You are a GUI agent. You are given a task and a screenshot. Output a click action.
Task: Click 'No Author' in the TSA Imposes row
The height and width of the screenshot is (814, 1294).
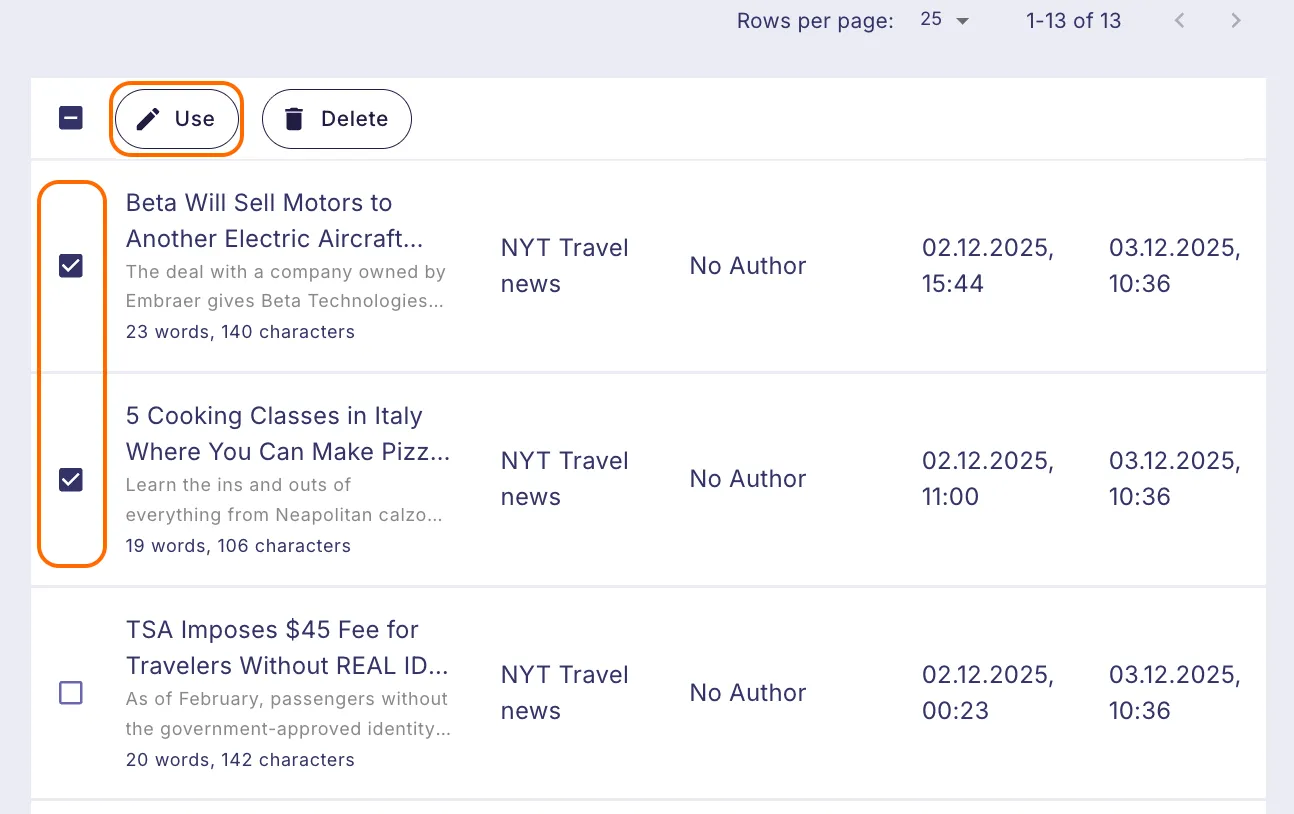pos(748,693)
